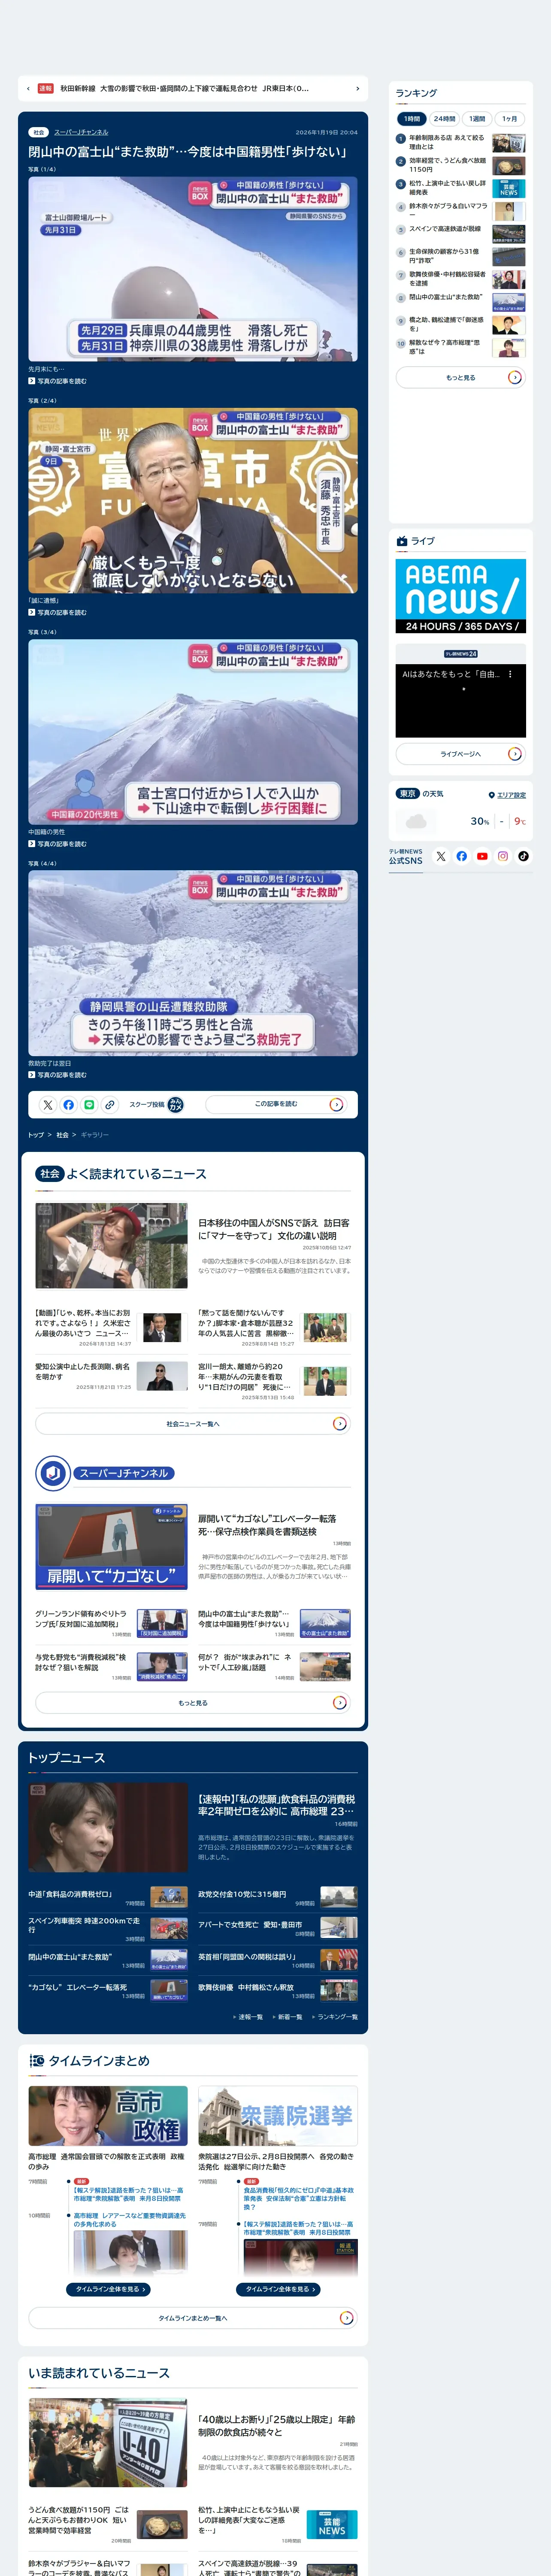Open the エリア設定 weather link
This screenshot has height=2576, width=551.
tap(511, 795)
